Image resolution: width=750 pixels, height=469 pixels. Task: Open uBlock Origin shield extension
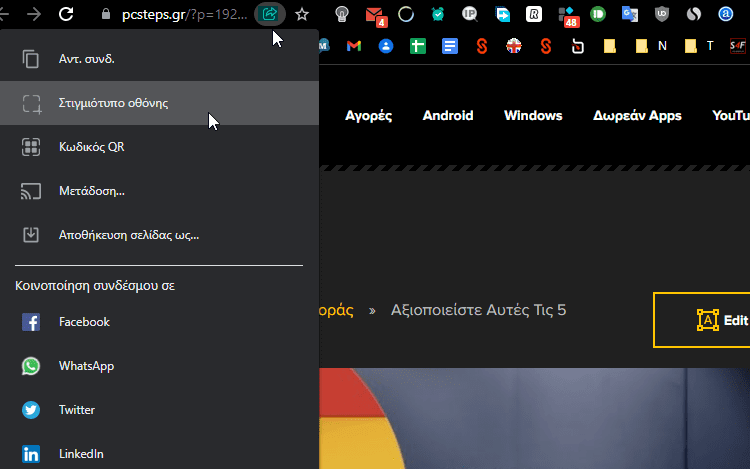tap(662, 14)
